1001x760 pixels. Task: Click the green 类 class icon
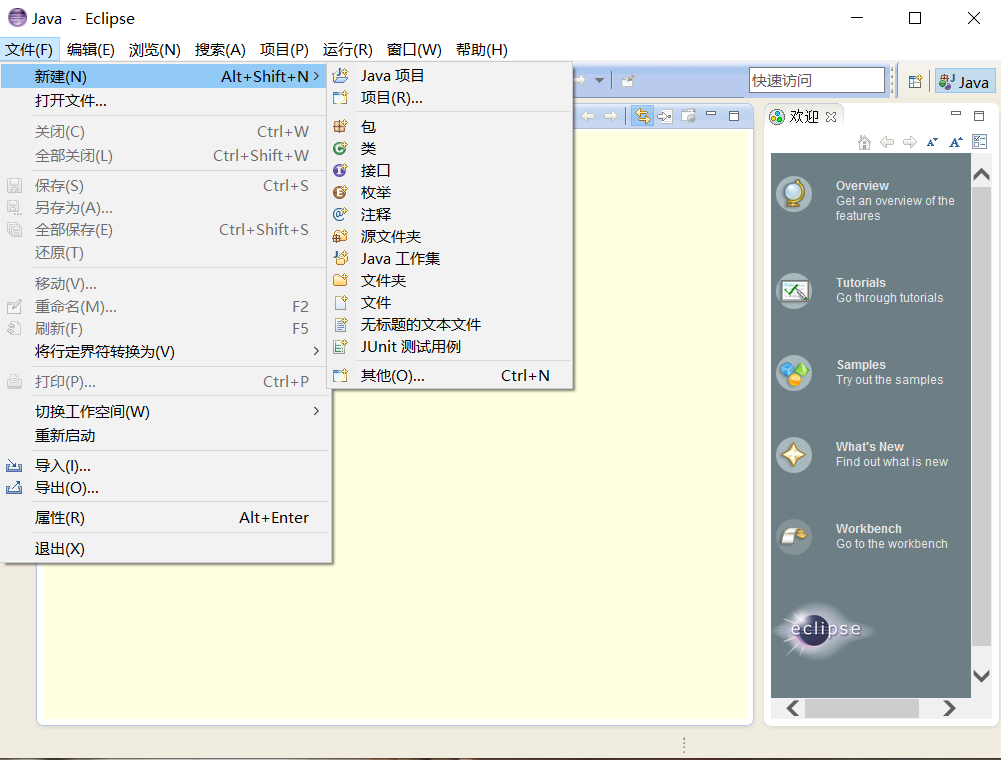341,149
